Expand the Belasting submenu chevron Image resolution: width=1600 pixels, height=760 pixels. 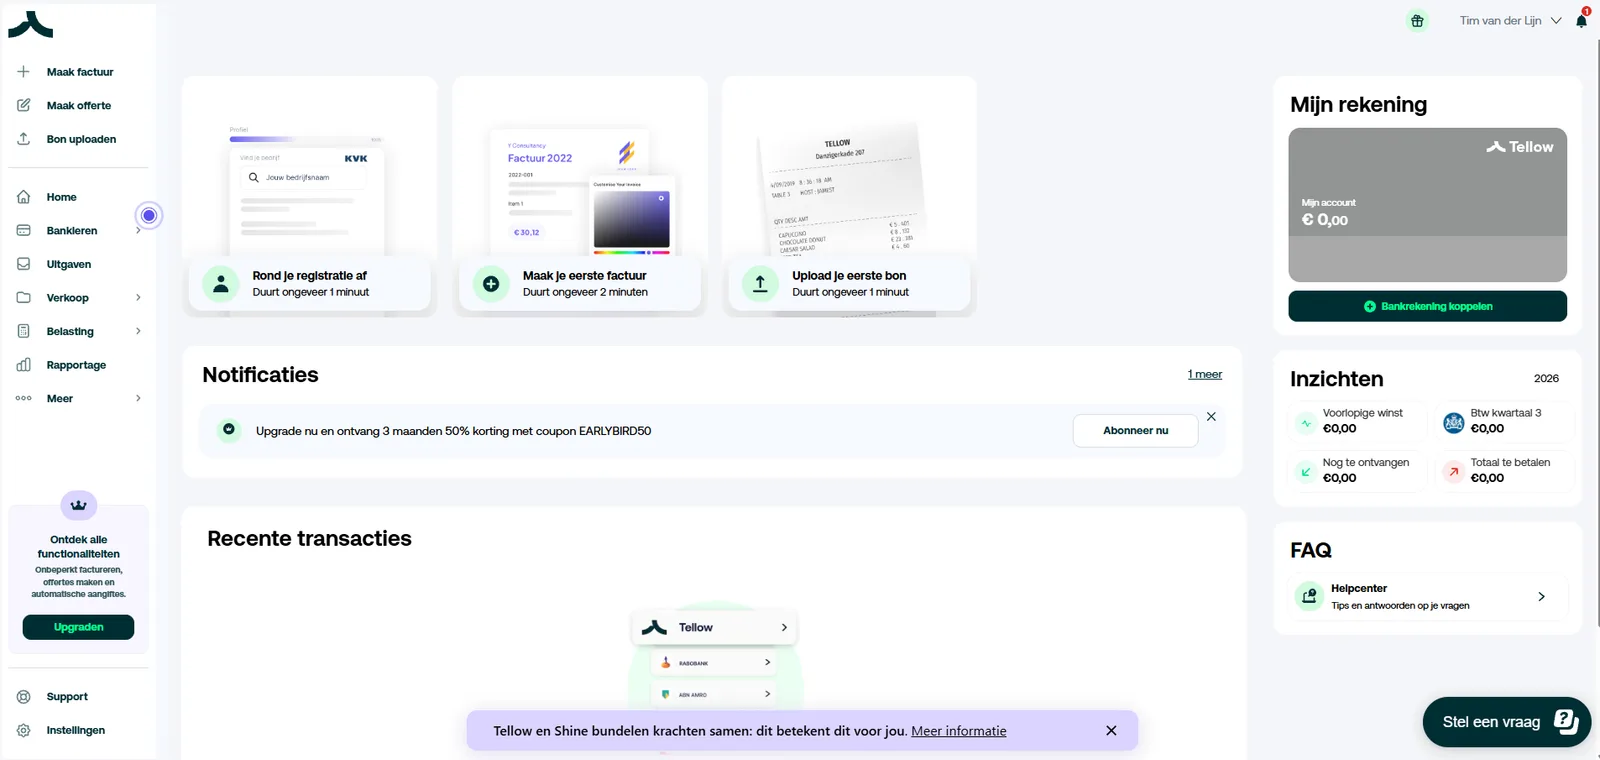coord(138,331)
